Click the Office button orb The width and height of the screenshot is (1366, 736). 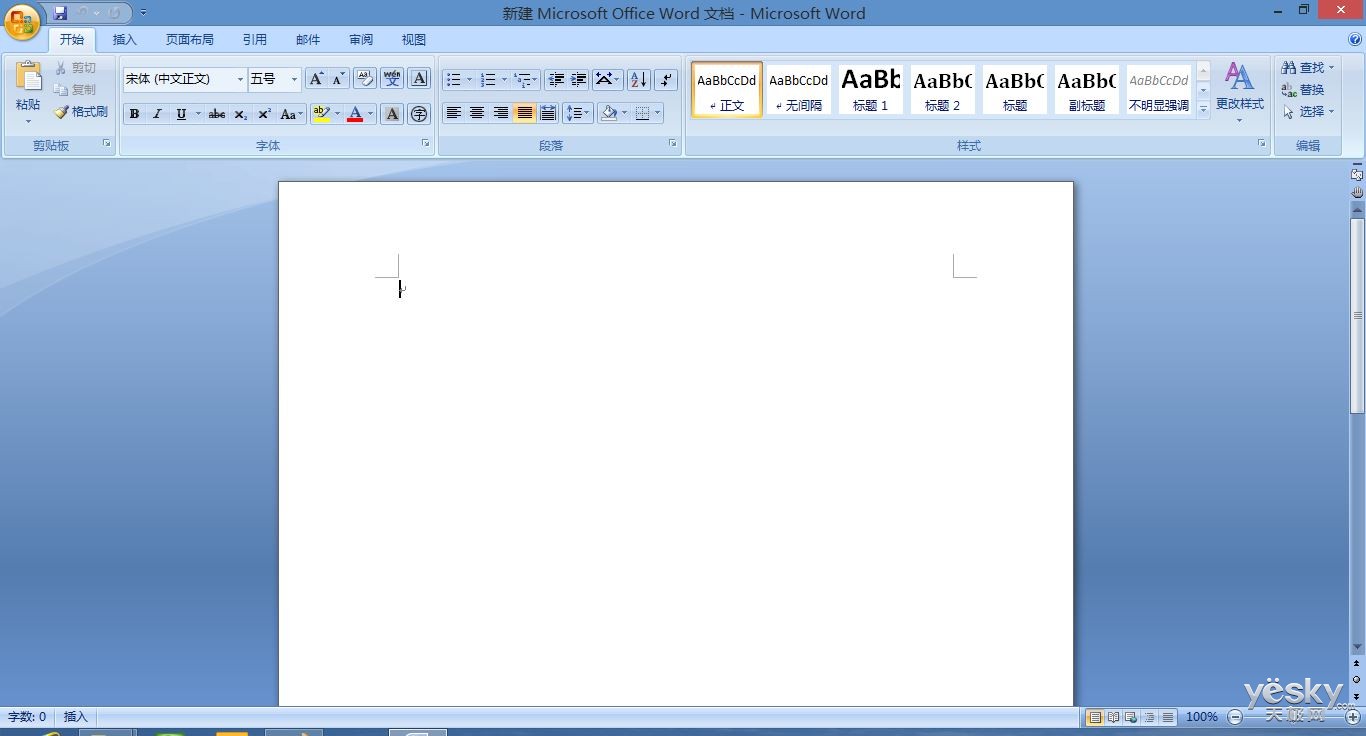[x=21, y=21]
